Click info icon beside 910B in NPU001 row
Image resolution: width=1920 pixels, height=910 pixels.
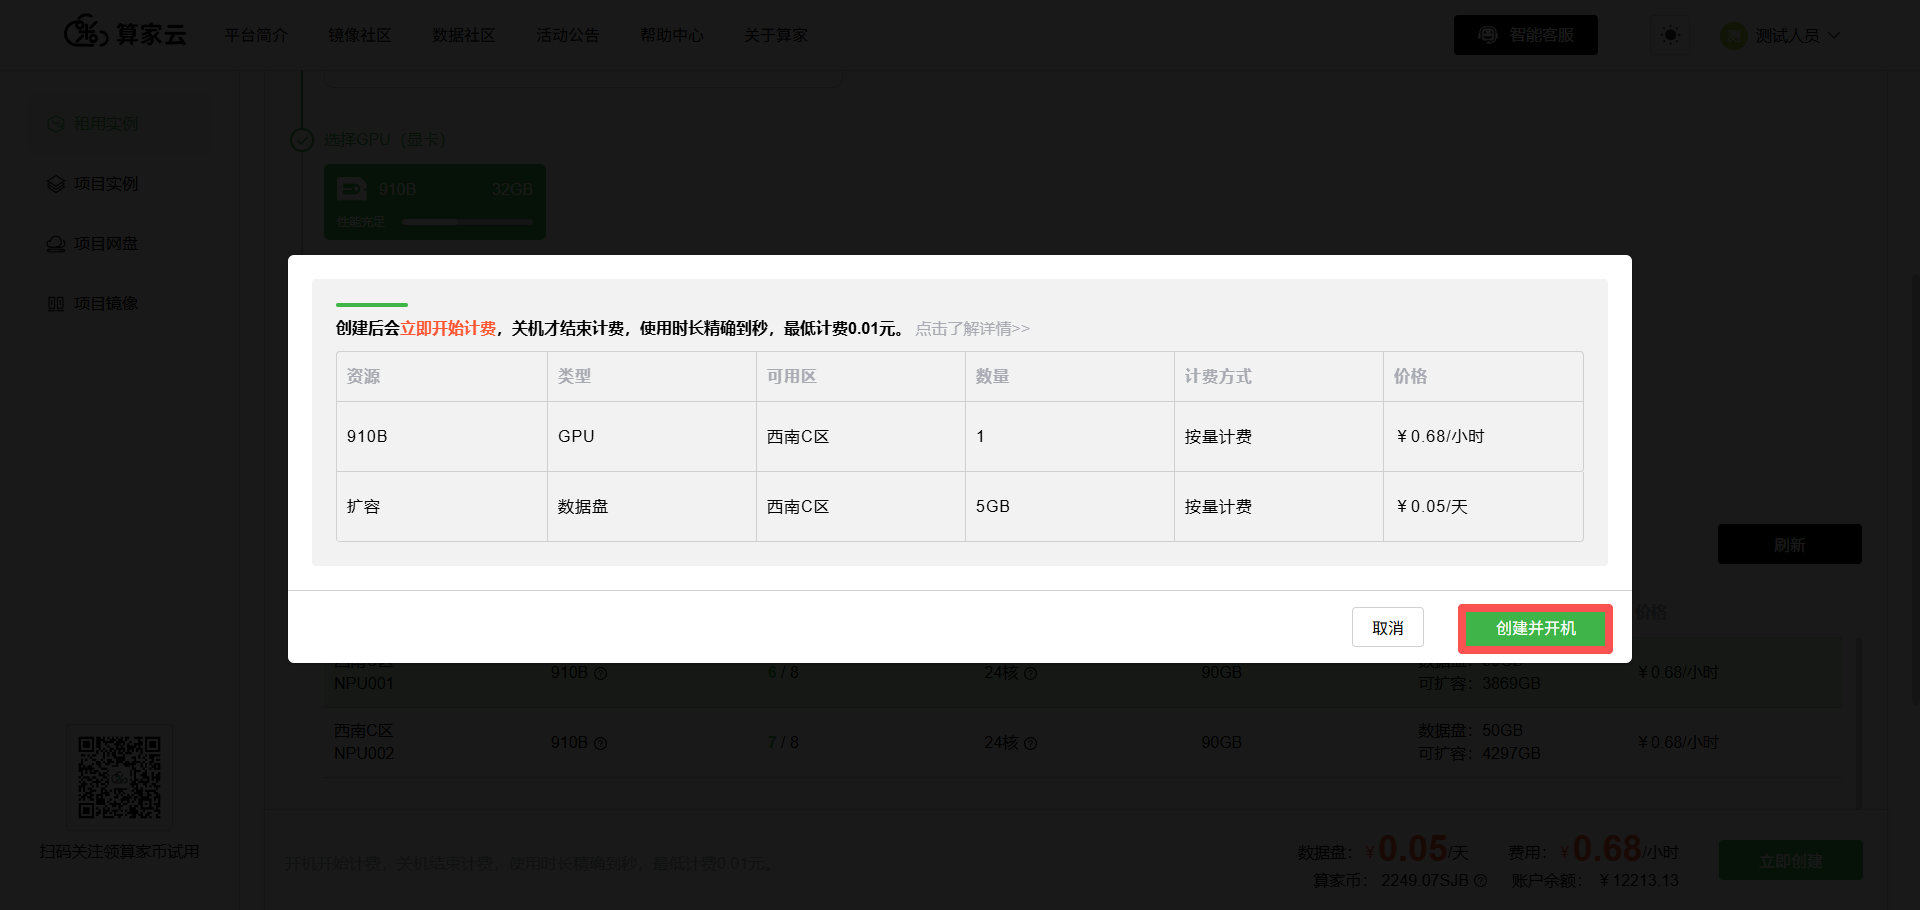pos(601,673)
